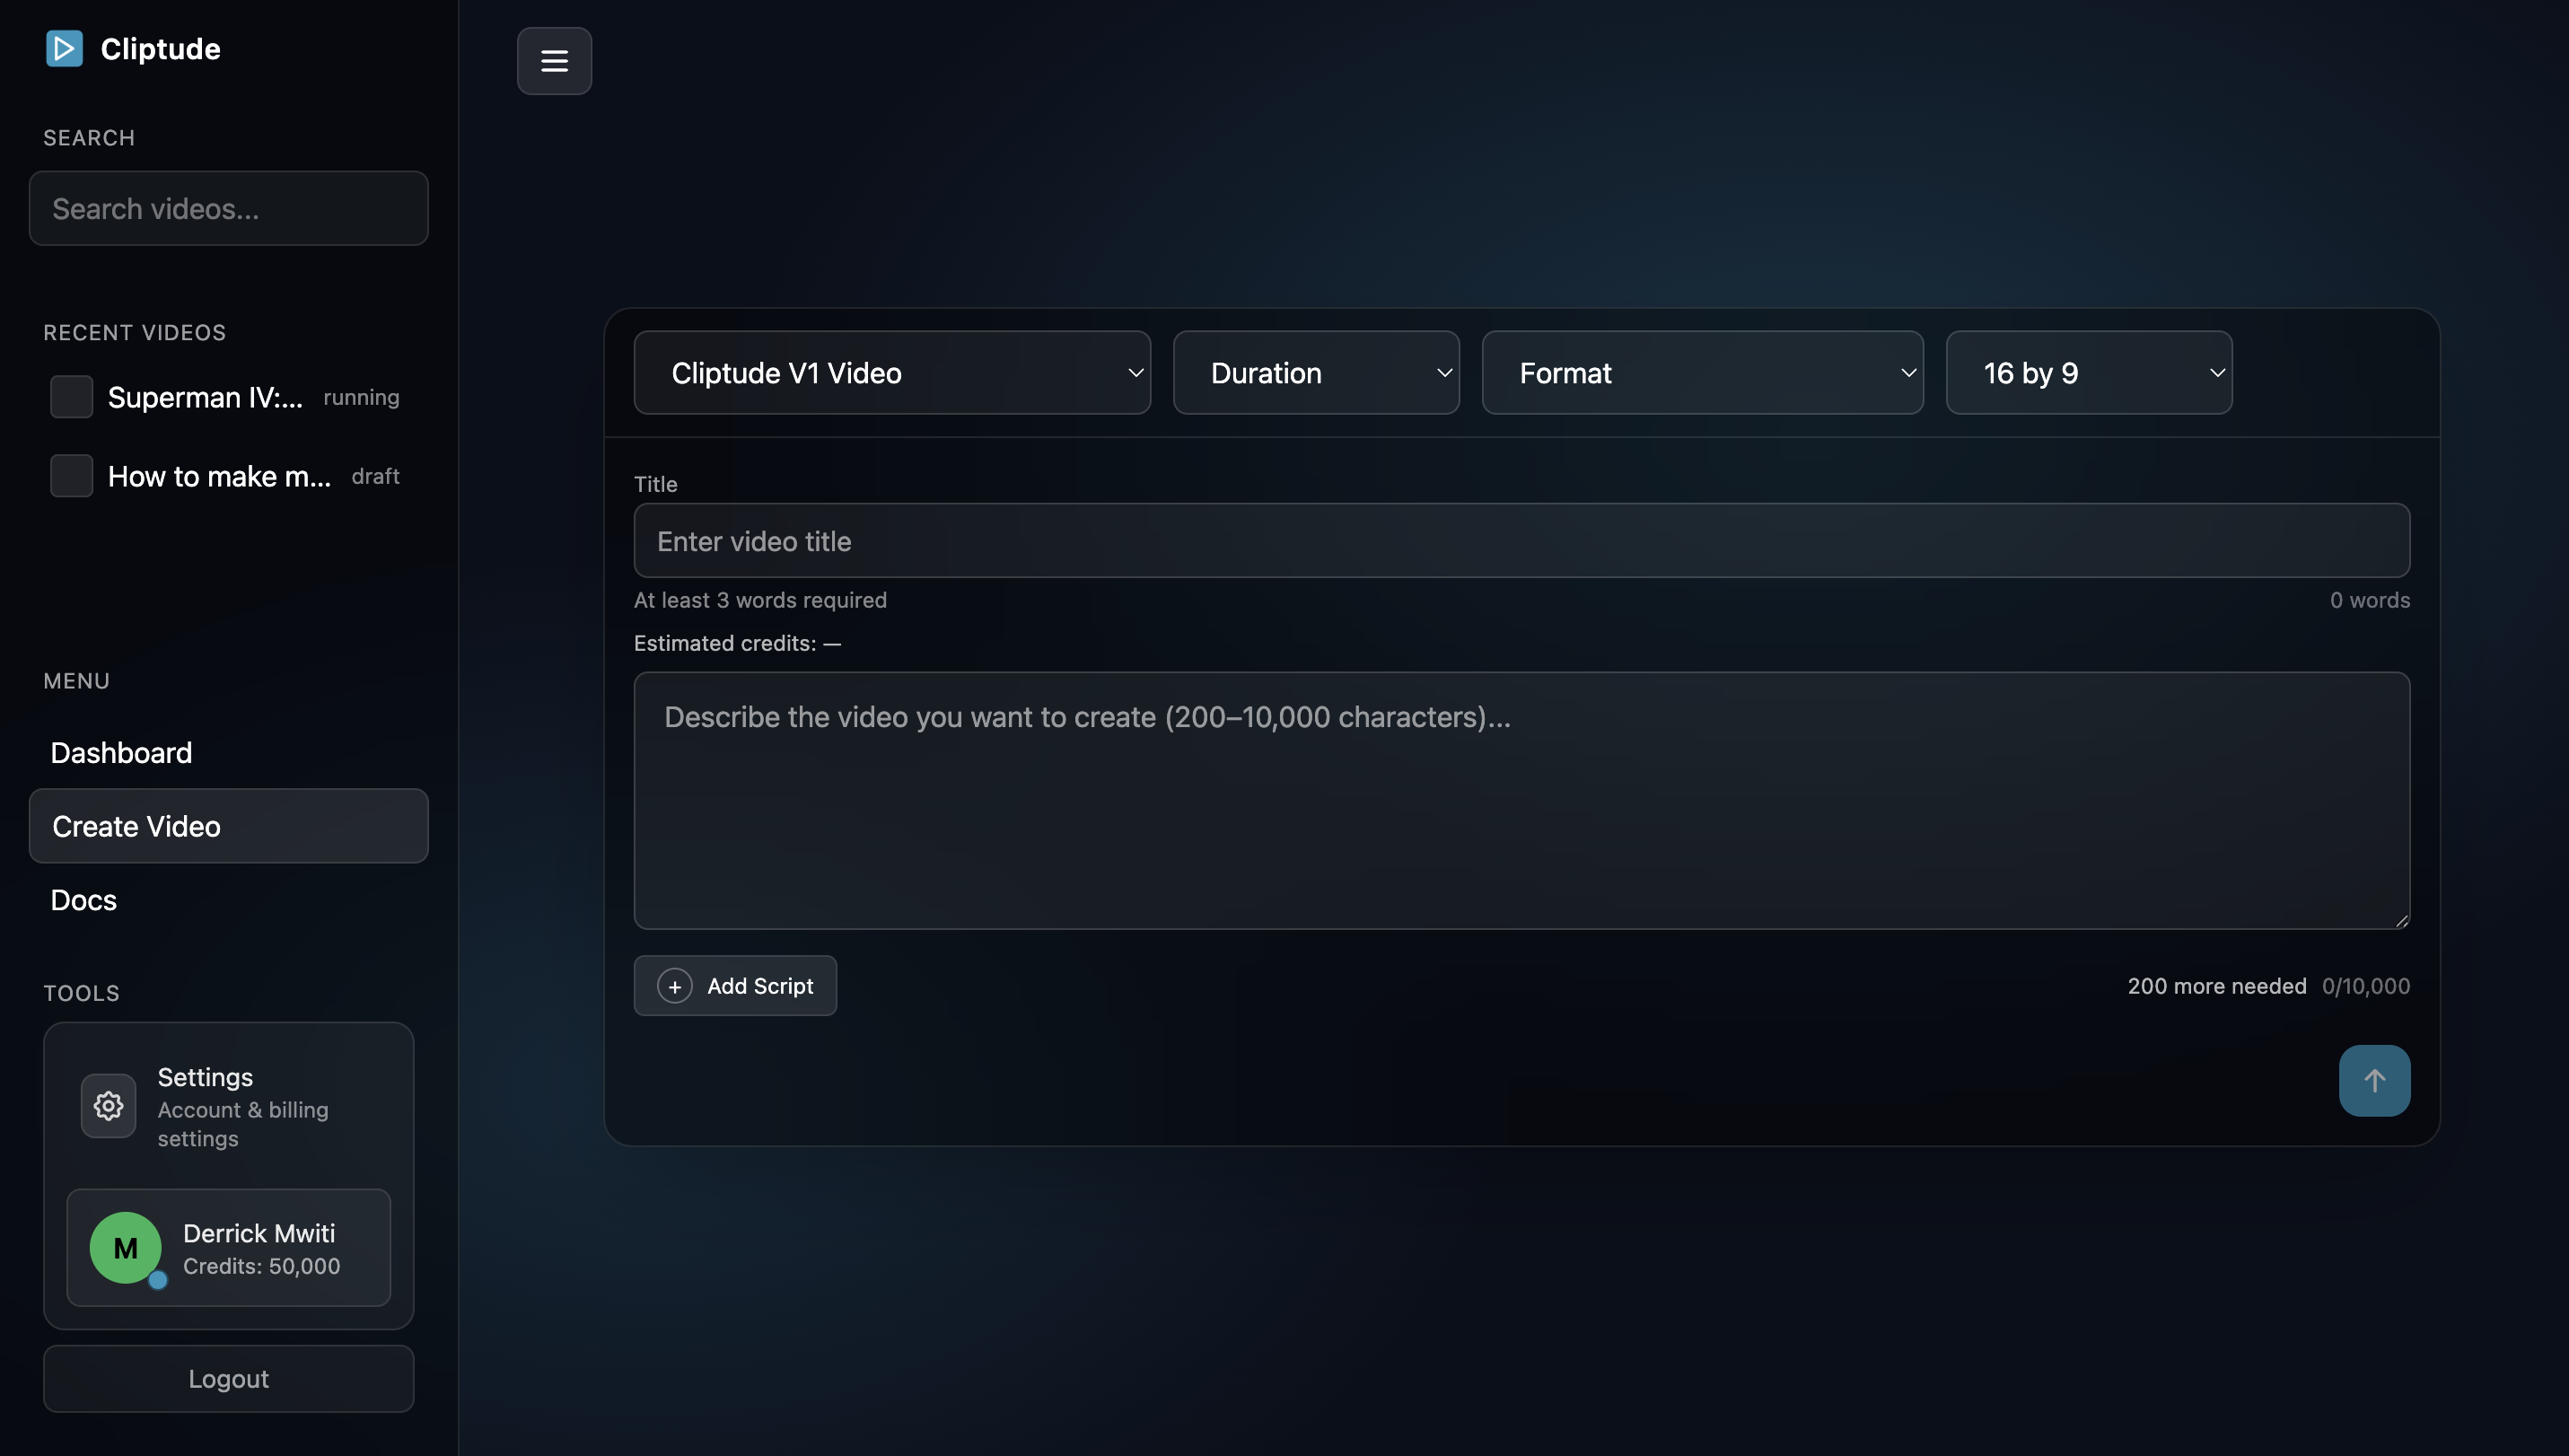Click the plus icon on Add Script
Viewport: 2569px width, 1456px height.
pos(675,985)
